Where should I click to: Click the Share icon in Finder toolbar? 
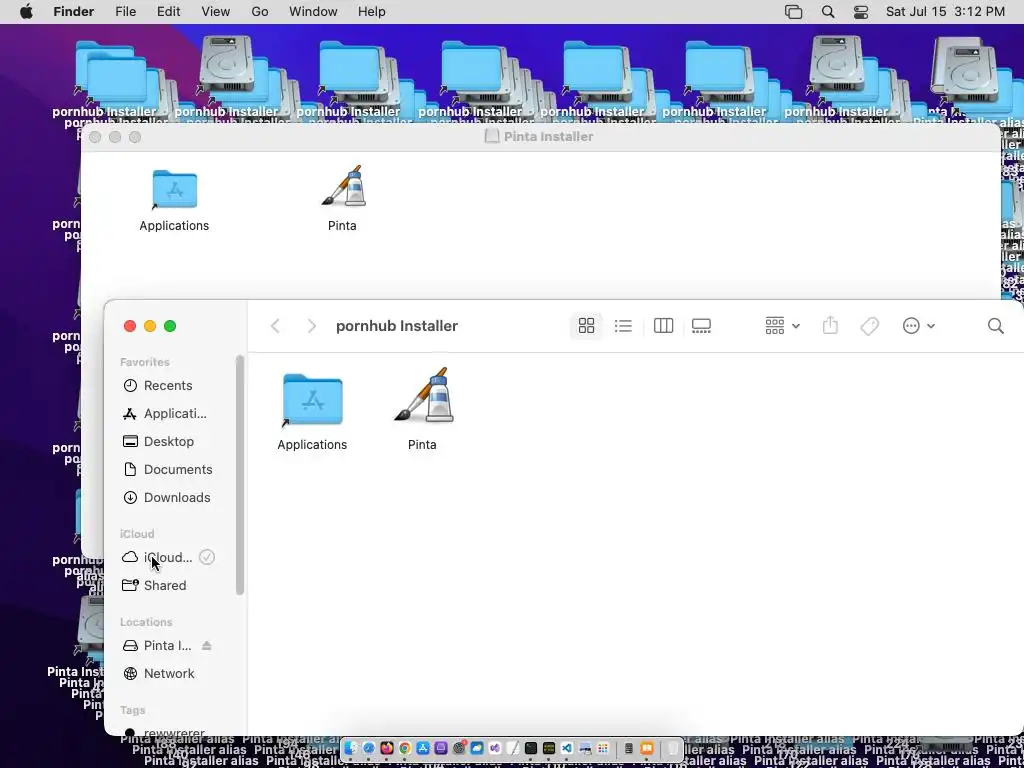[x=830, y=326]
